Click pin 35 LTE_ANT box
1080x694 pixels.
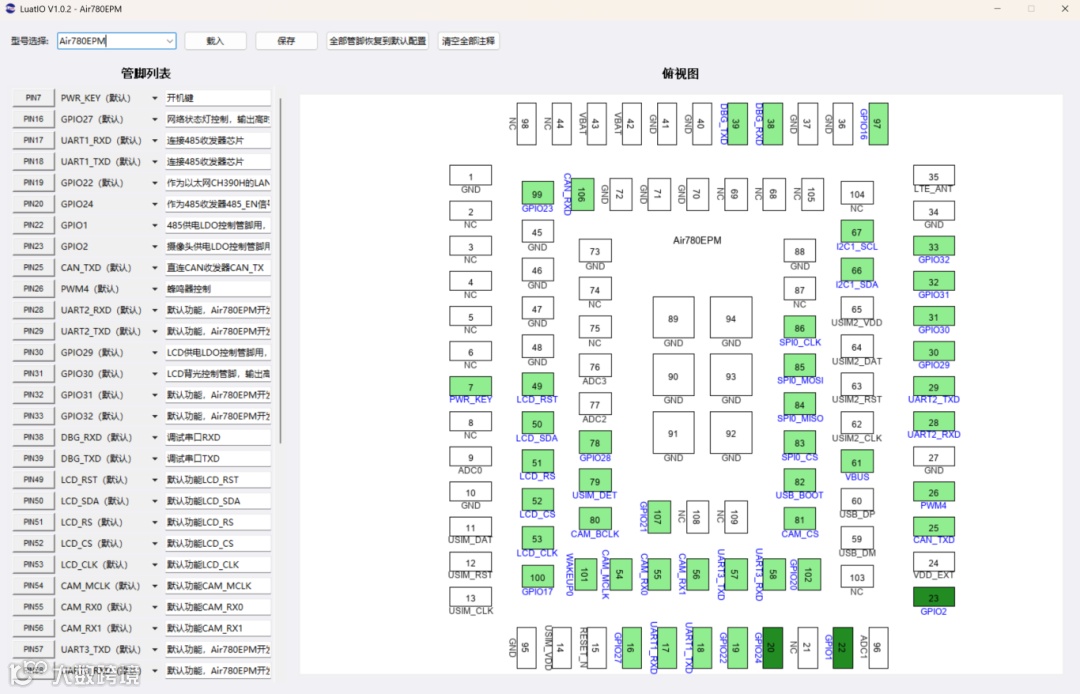tap(933, 176)
